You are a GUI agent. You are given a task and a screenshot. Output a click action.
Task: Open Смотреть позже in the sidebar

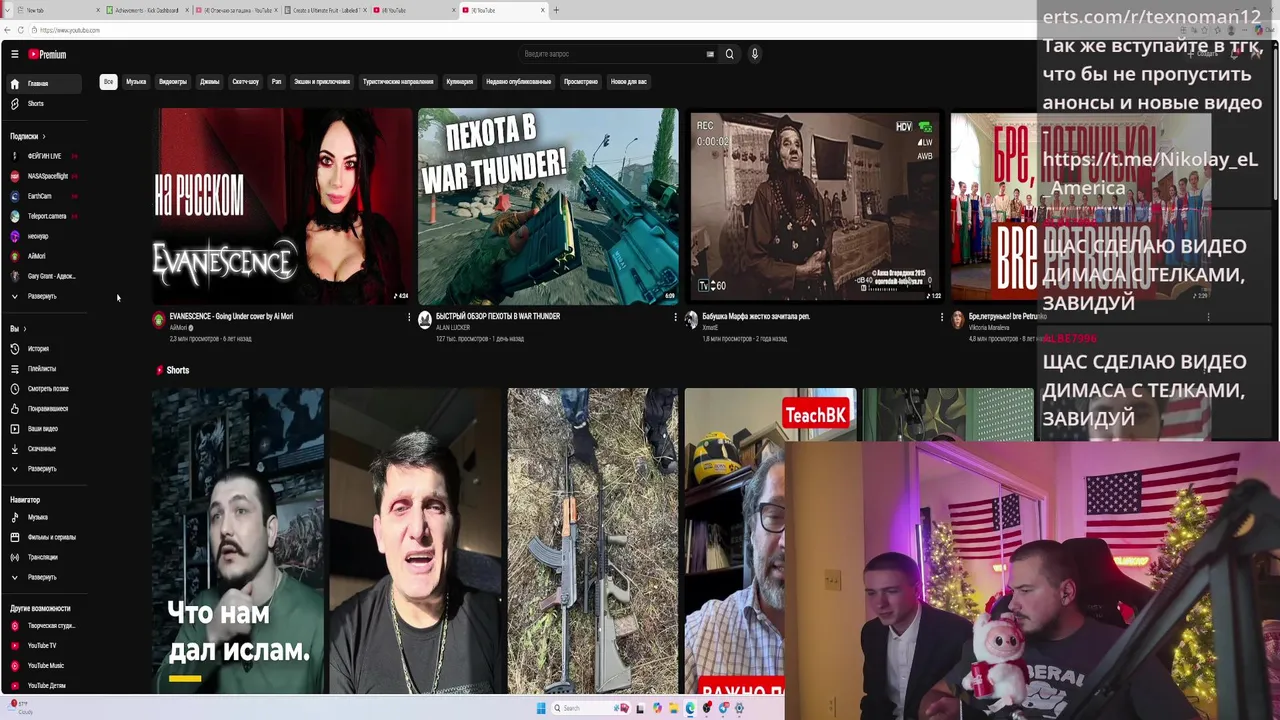[x=43, y=389]
